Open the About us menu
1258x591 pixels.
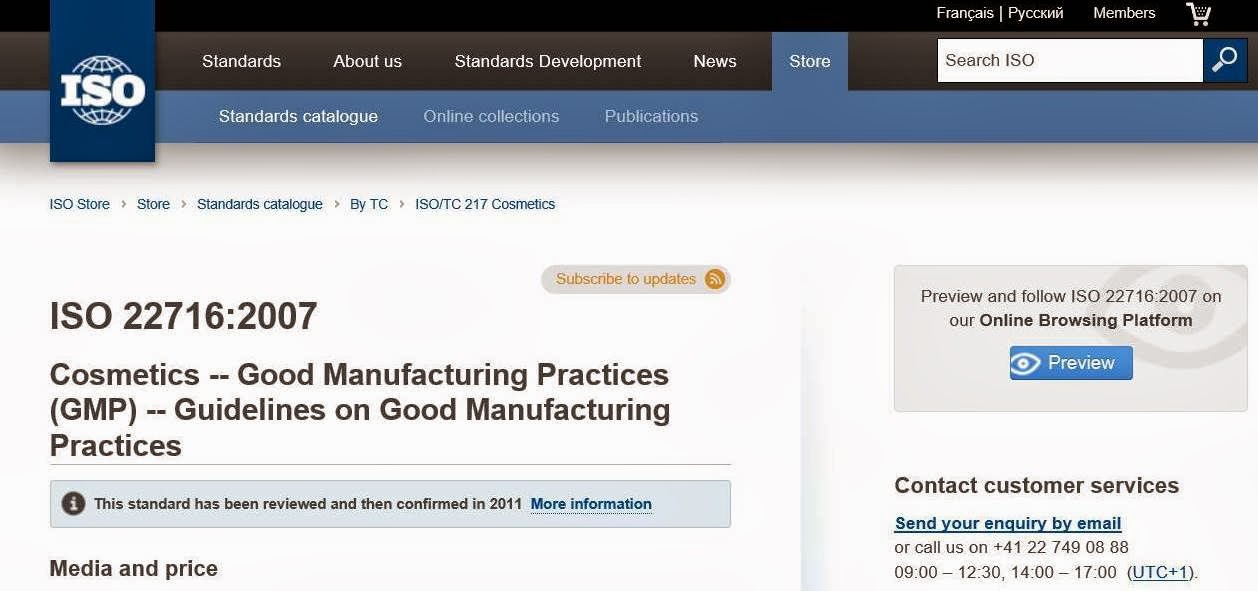point(367,61)
